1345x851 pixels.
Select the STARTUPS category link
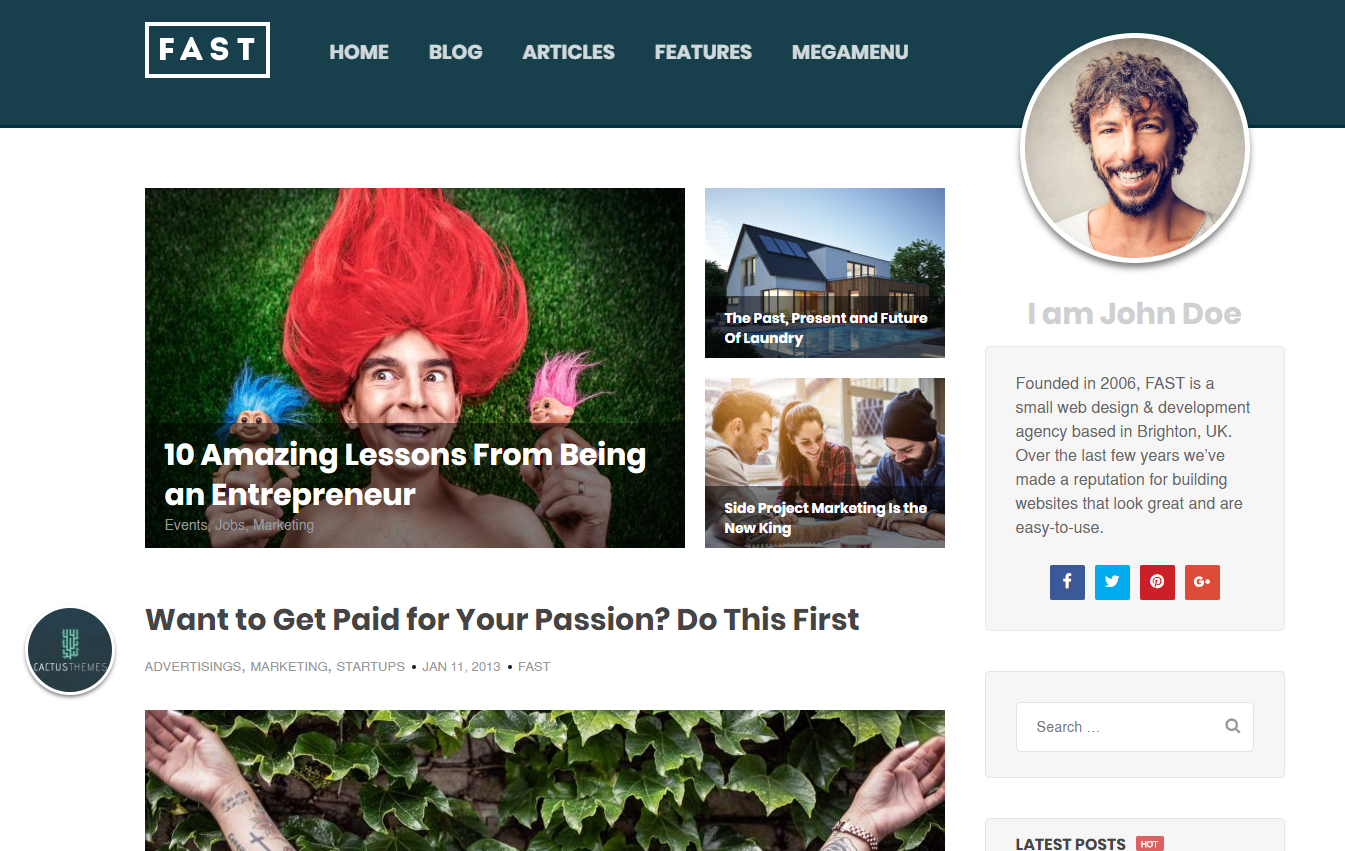point(370,666)
